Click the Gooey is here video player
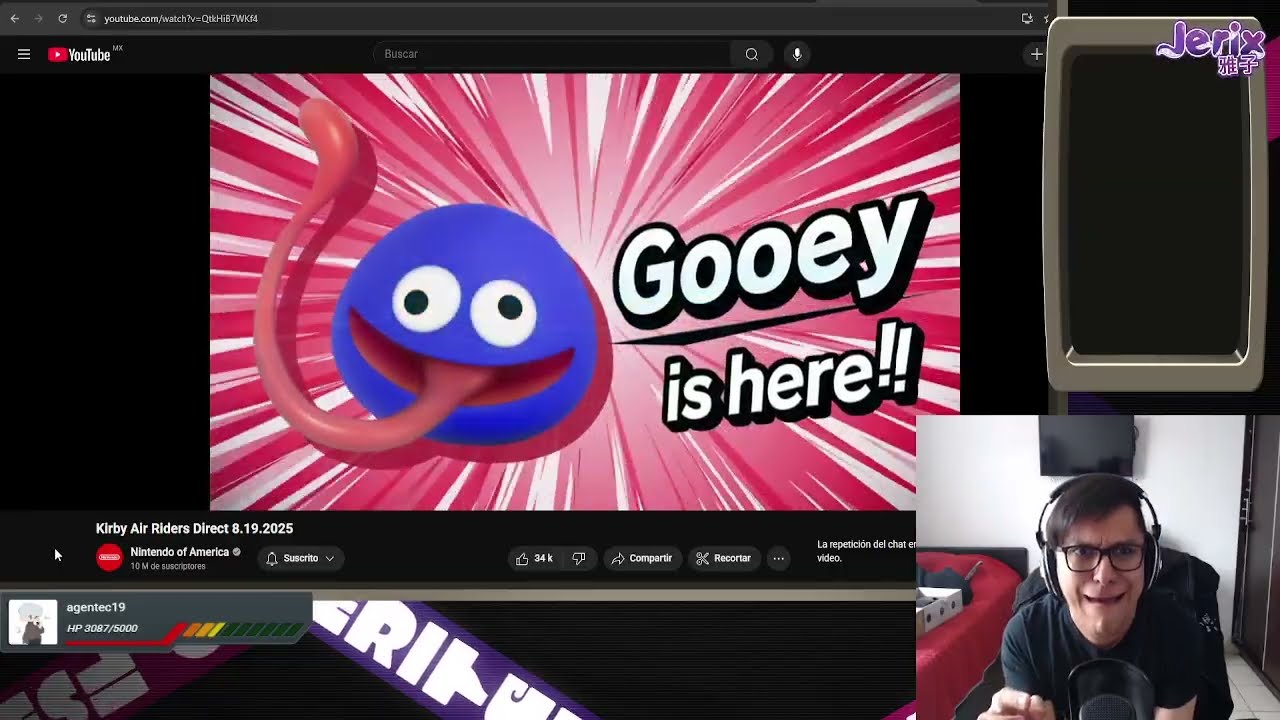 pos(584,291)
